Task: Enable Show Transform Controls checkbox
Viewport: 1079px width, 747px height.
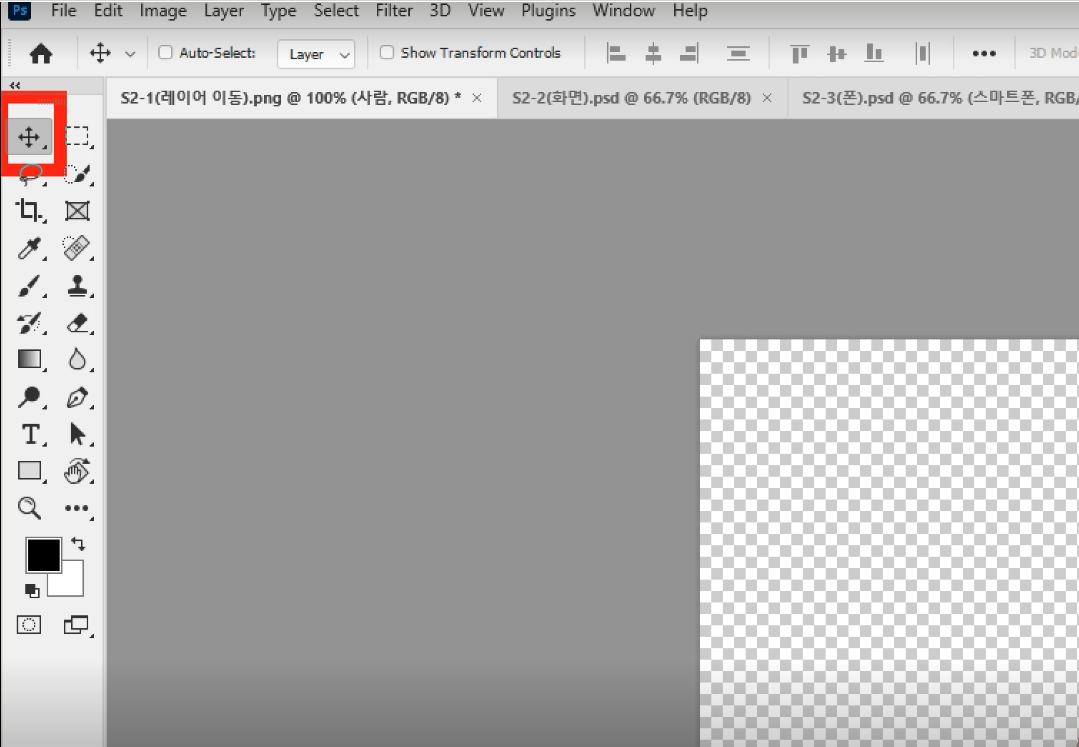Action: pos(387,52)
